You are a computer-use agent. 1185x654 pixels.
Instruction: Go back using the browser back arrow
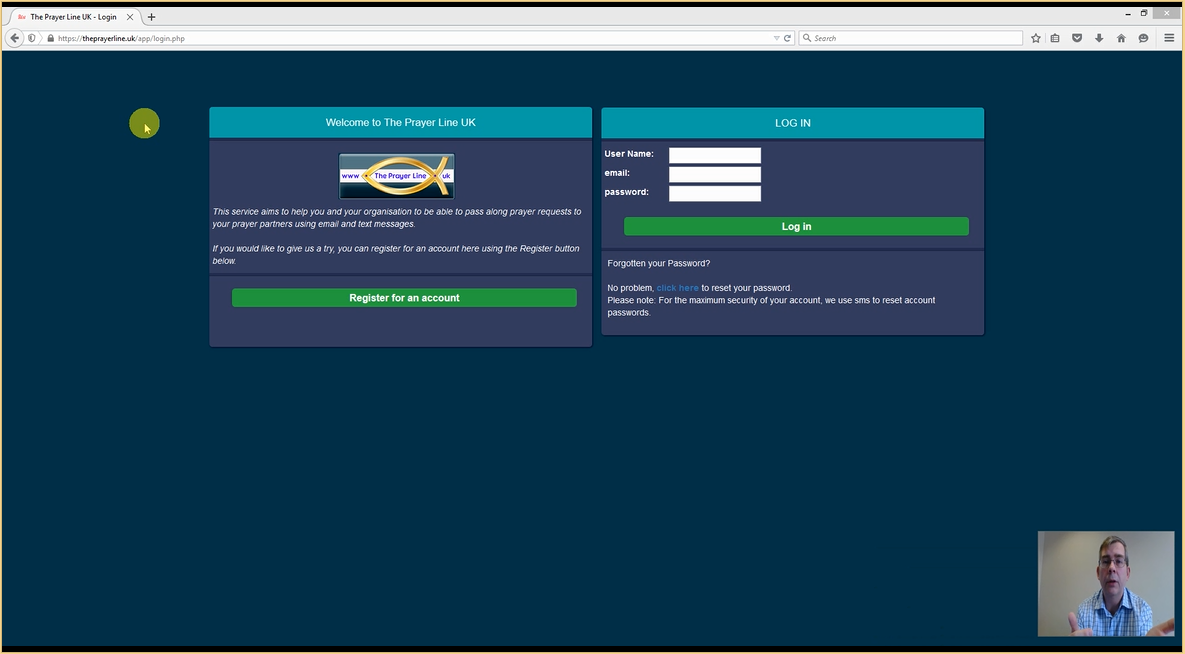[x=14, y=38]
